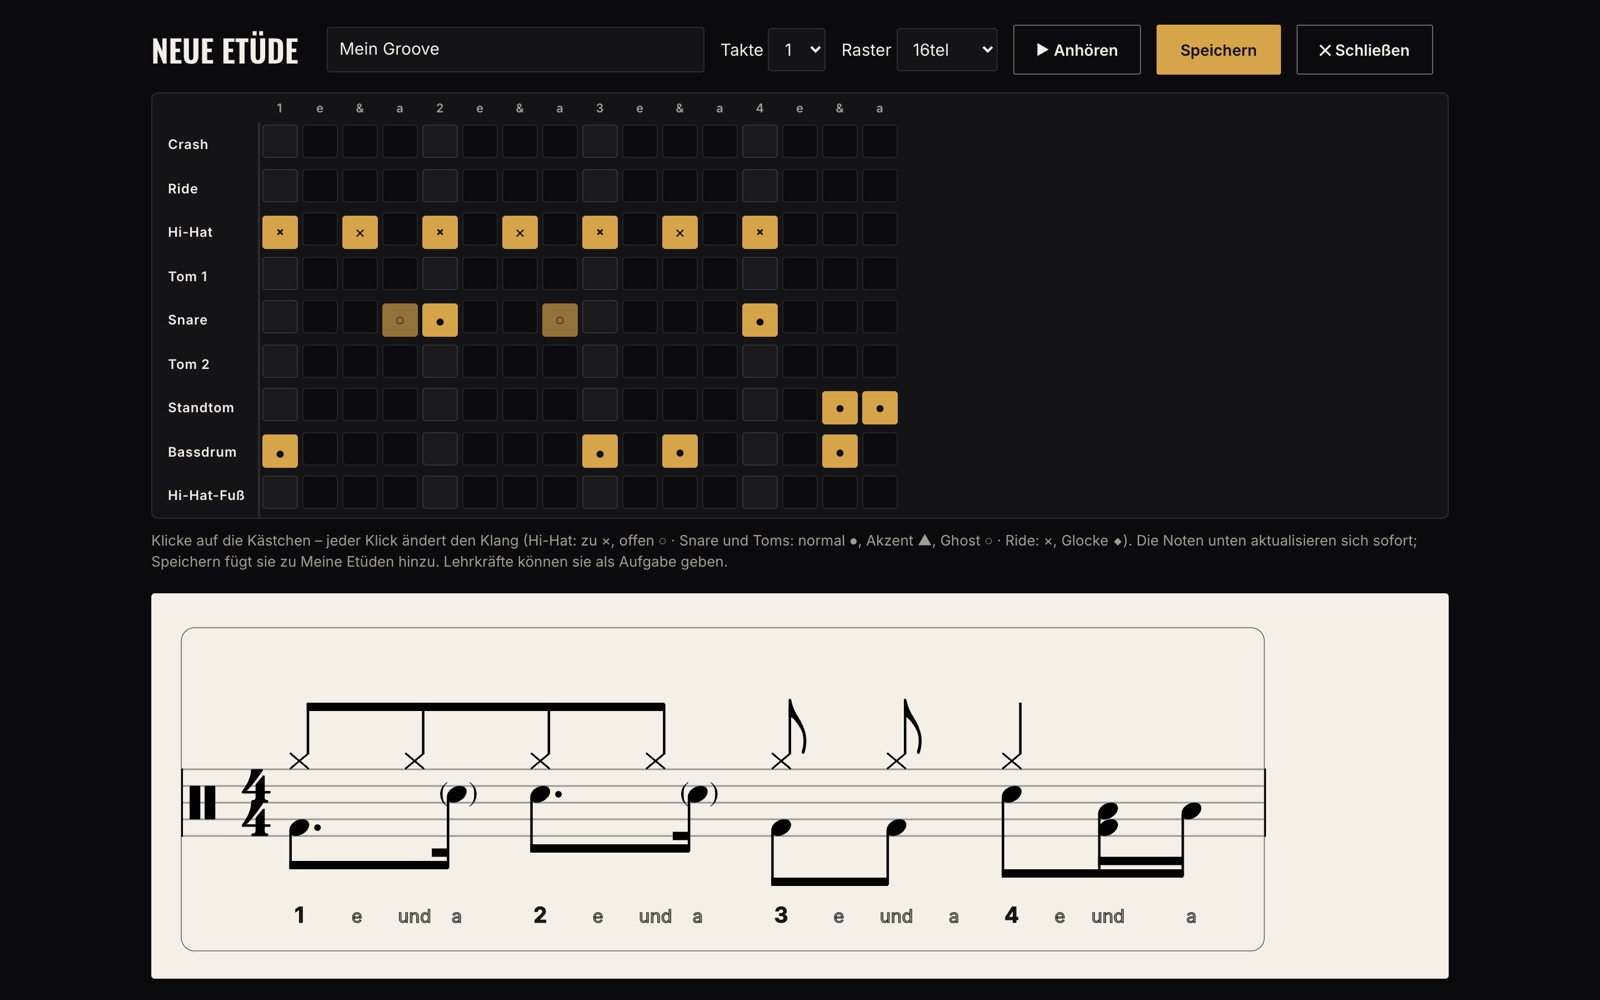The height and width of the screenshot is (1000, 1600).
Task: Click beat number 1 under the notation
Action: pyautogui.click(x=299, y=915)
